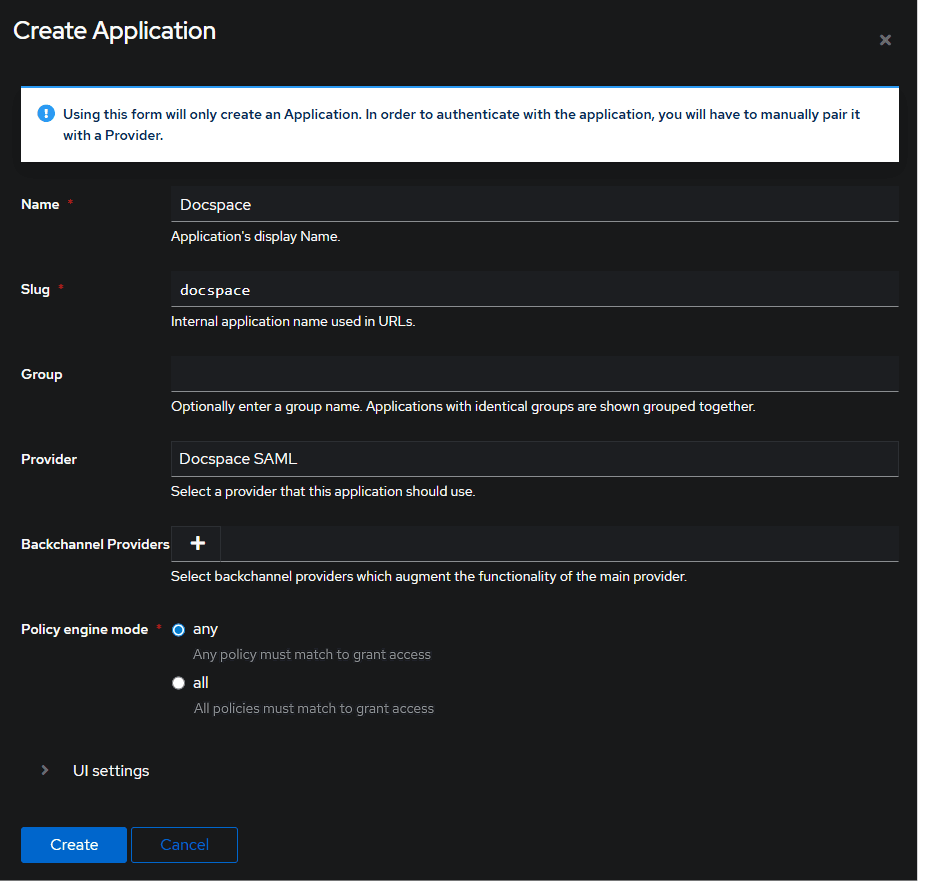Click the Cancel button
939x881 pixels.
pyautogui.click(x=184, y=844)
